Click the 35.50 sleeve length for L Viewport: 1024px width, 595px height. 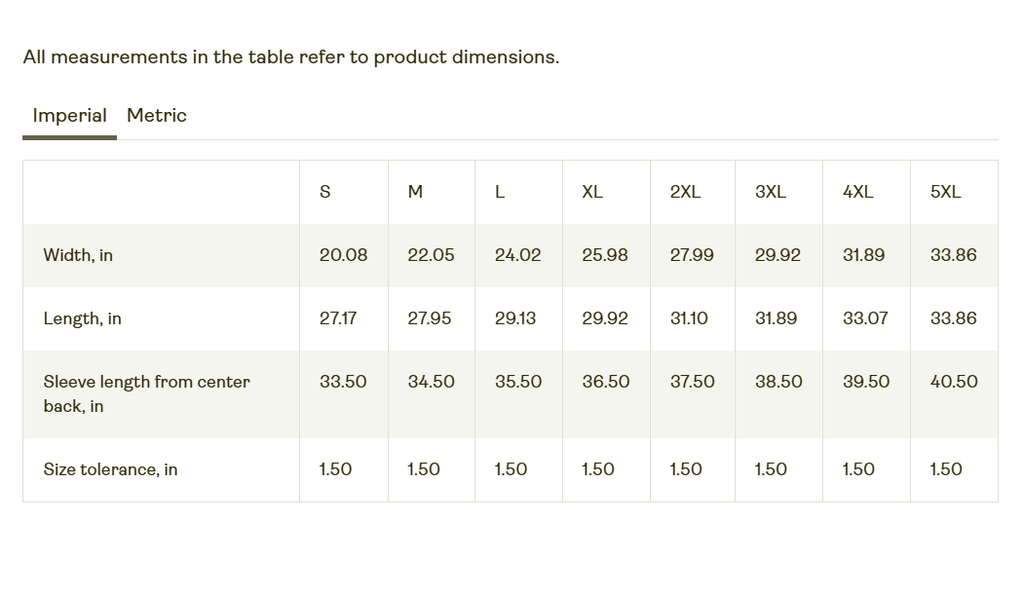(518, 381)
